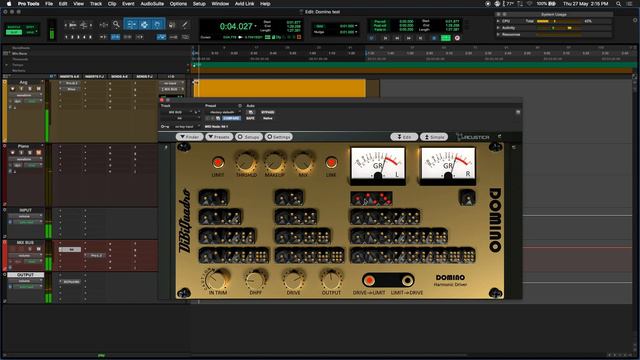Open the File menu
640x360 pixels.
pos(49,4)
